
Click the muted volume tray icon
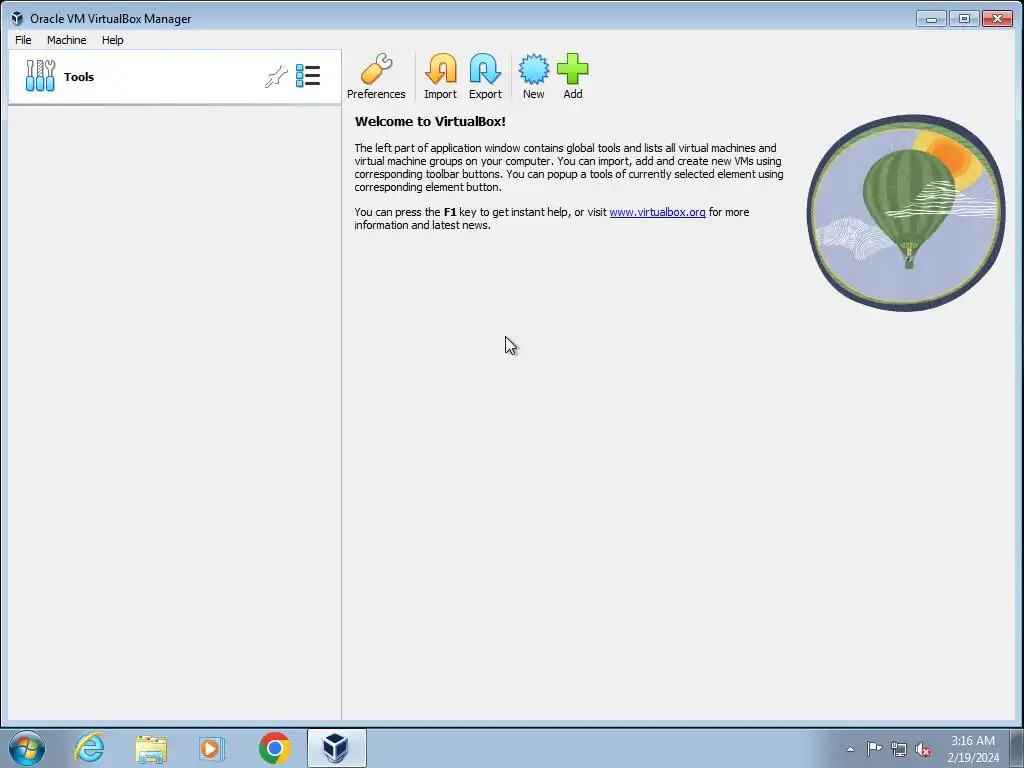pos(923,750)
